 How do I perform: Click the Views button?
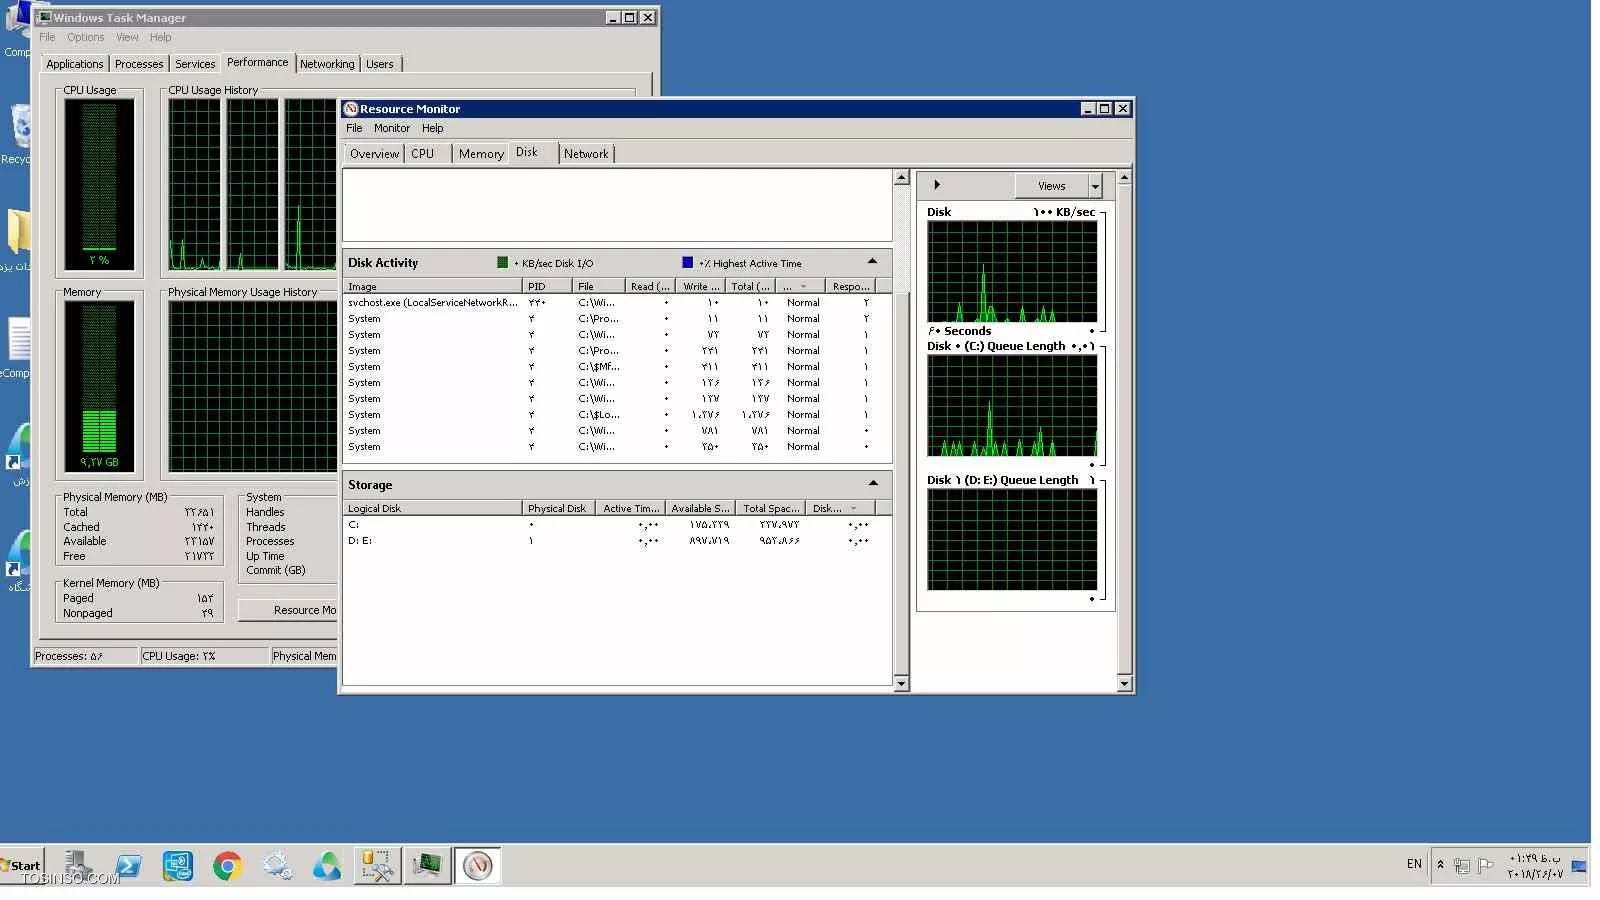[1051, 186]
